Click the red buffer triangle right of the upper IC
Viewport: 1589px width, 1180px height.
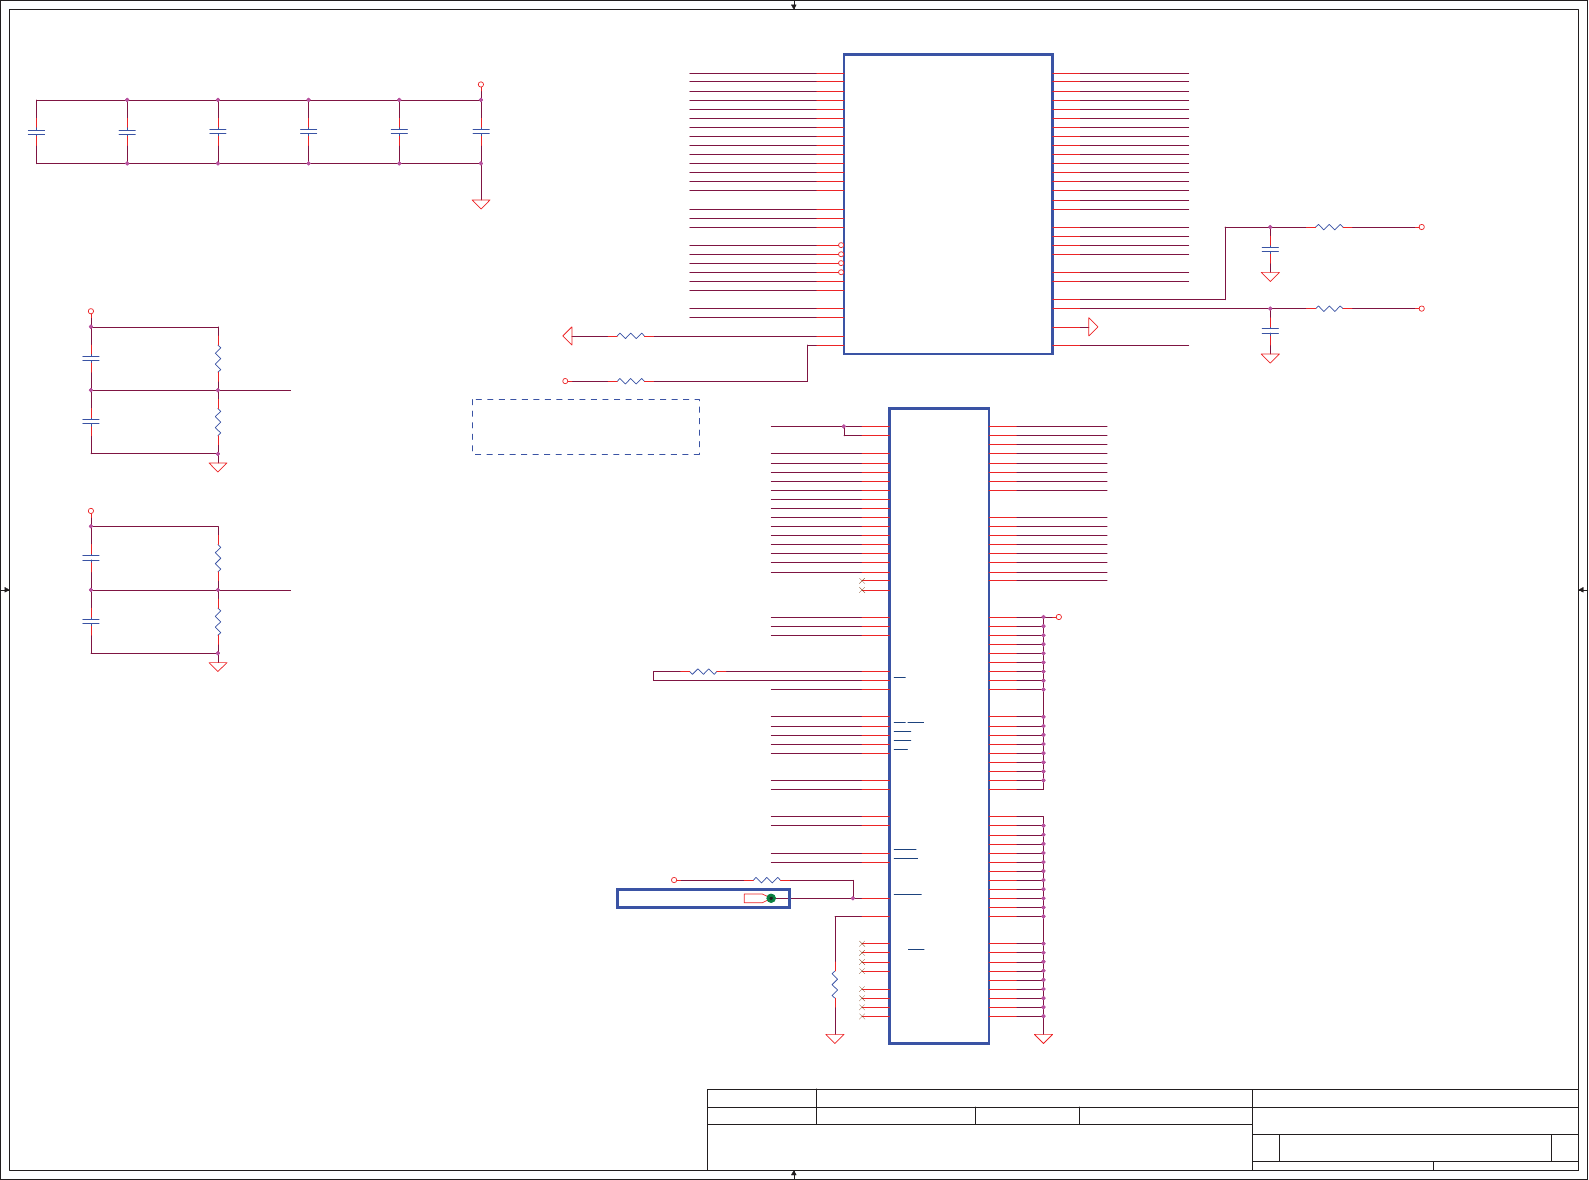[1093, 327]
